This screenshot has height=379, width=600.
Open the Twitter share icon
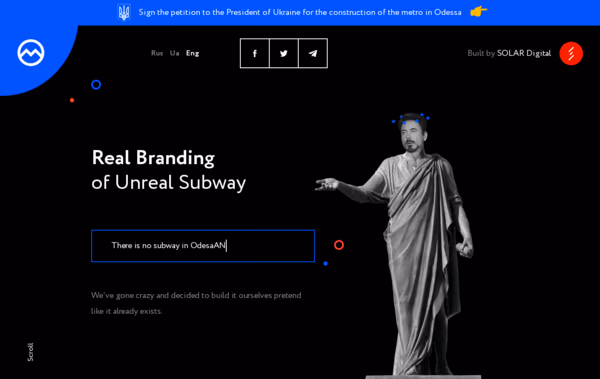pyautogui.click(x=284, y=53)
